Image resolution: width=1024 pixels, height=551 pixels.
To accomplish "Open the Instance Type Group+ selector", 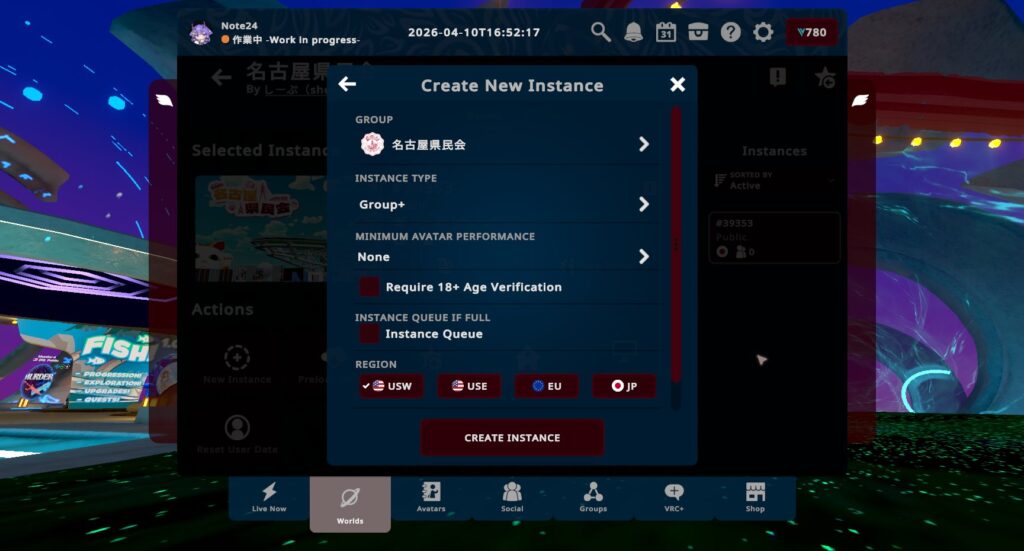I will 643,205.
